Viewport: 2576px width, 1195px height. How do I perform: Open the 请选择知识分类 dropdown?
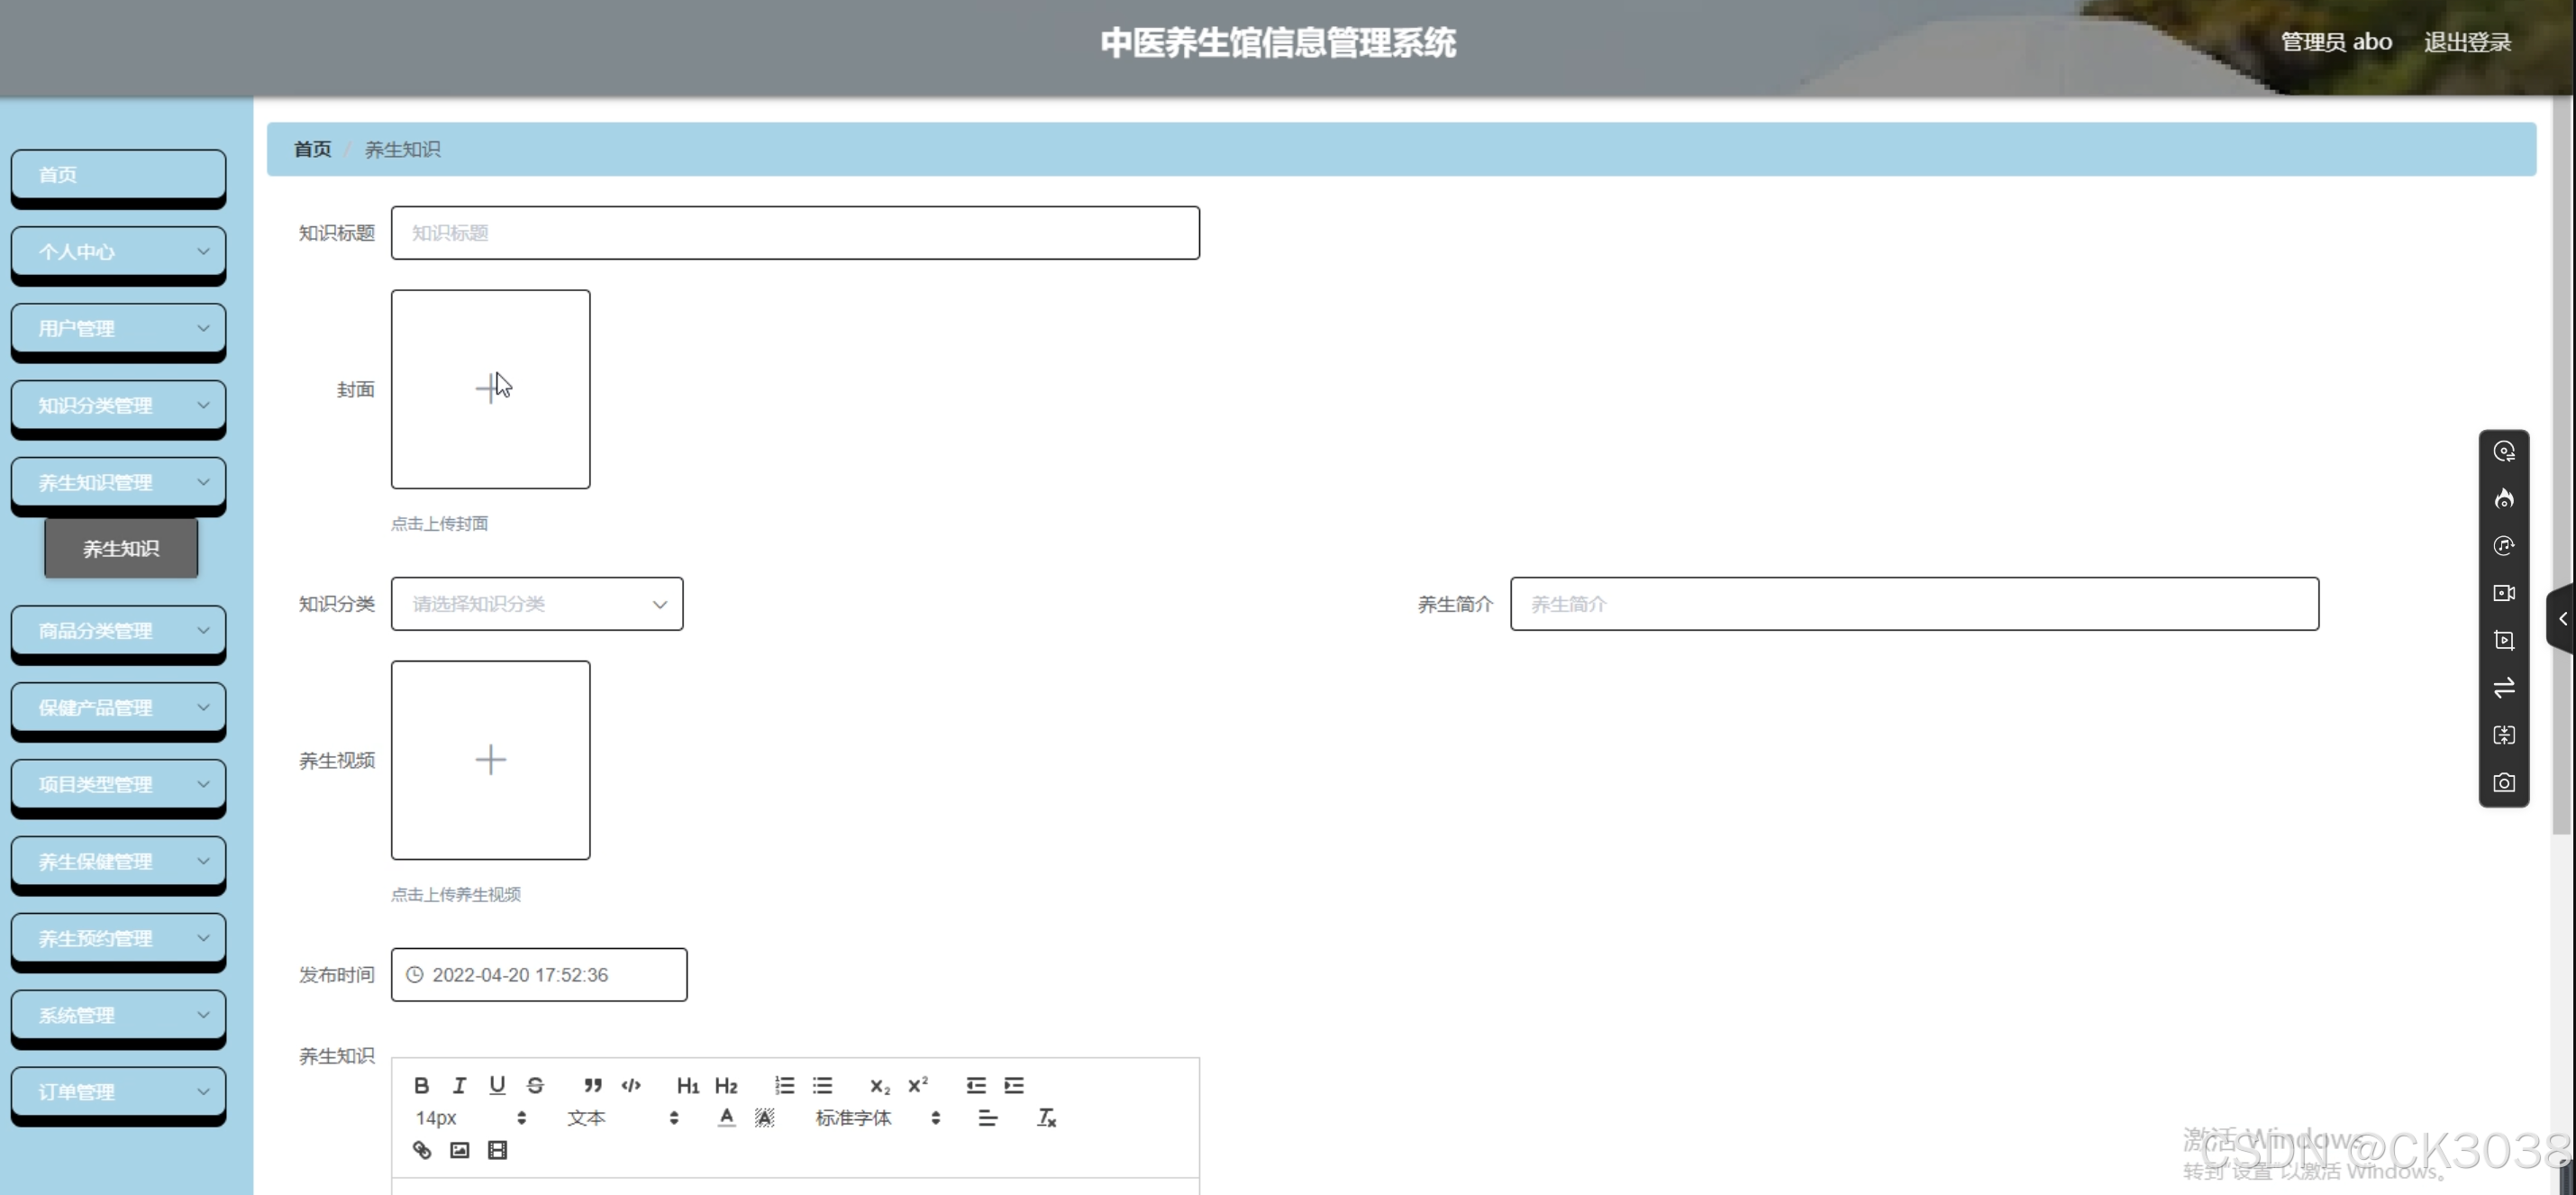pyautogui.click(x=537, y=604)
